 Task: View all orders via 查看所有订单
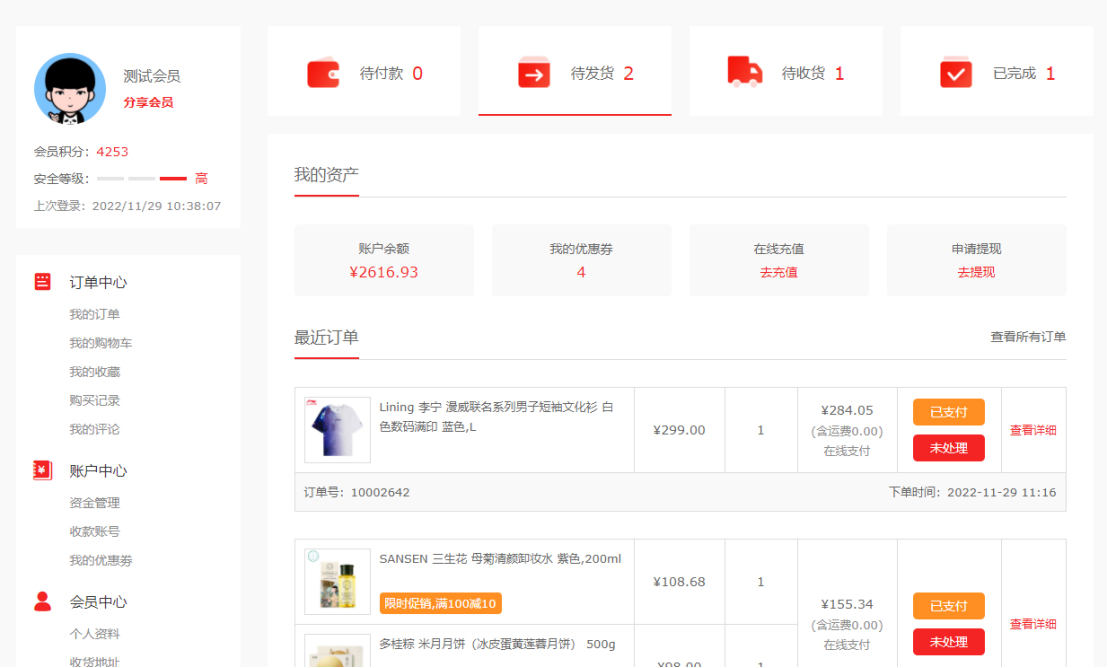click(1028, 337)
